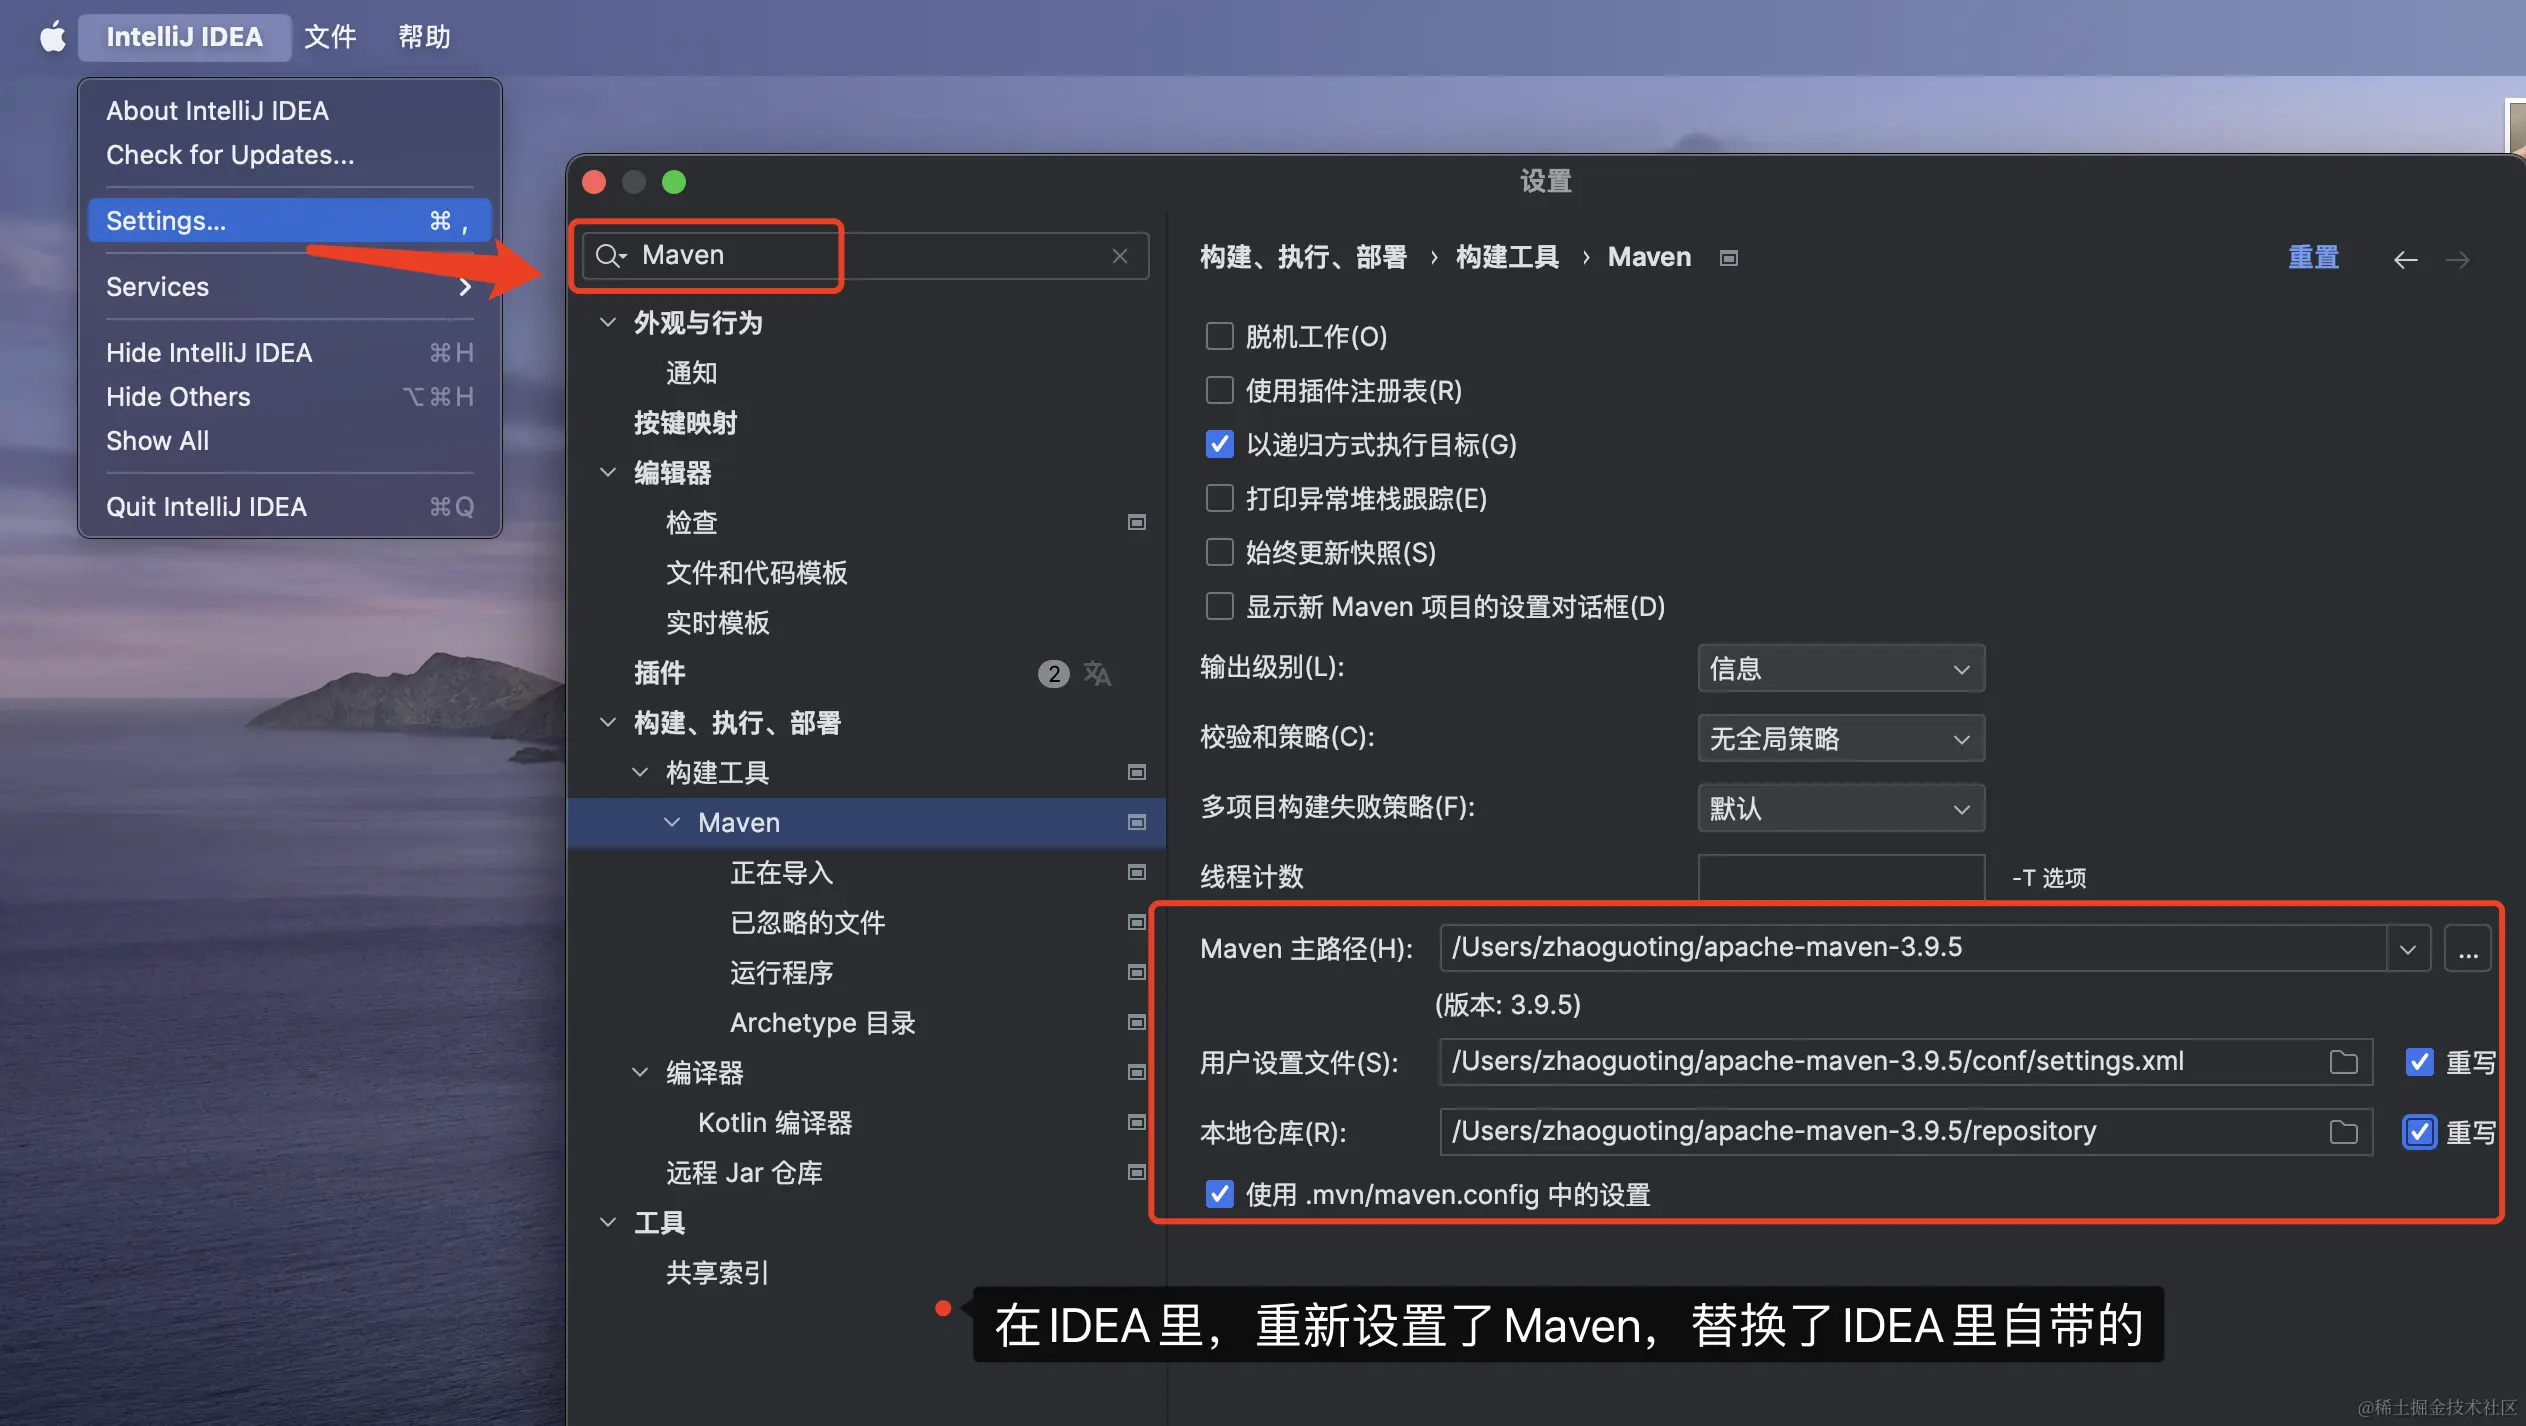The height and width of the screenshot is (1426, 2526).
Task: Open 校验和策略 dropdown showing 无全局策略
Action: (x=1841, y=739)
